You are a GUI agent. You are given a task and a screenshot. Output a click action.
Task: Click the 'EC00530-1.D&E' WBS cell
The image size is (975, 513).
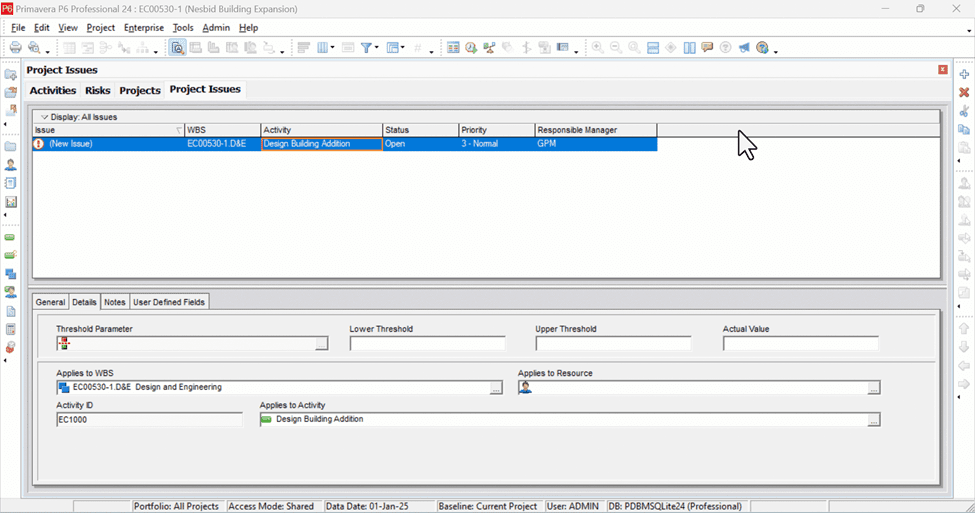pos(223,144)
